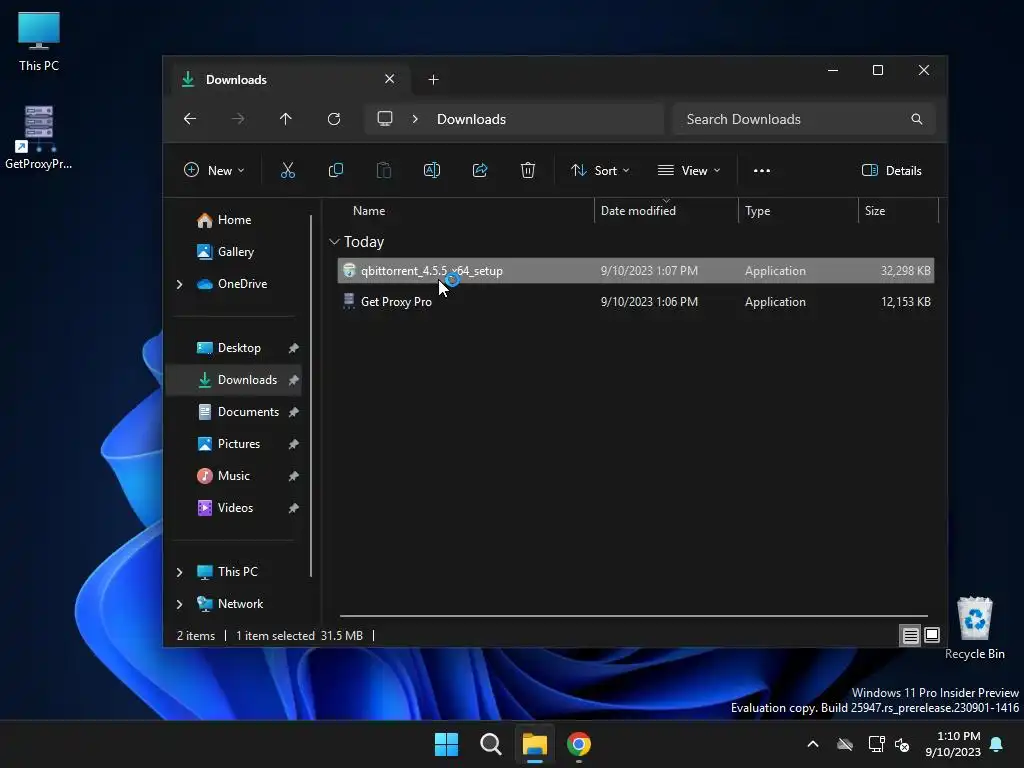
Task: Open the View dropdown
Action: point(688,170)
